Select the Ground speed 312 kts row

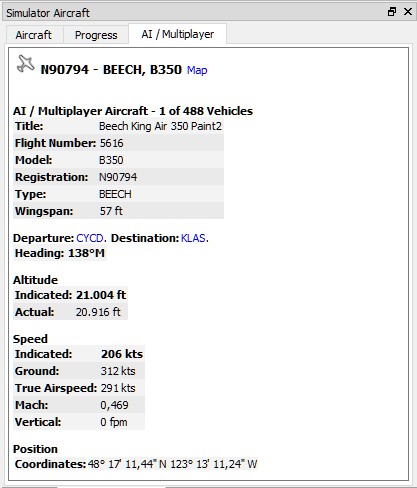pyautogui.click(x=79, y=371)
